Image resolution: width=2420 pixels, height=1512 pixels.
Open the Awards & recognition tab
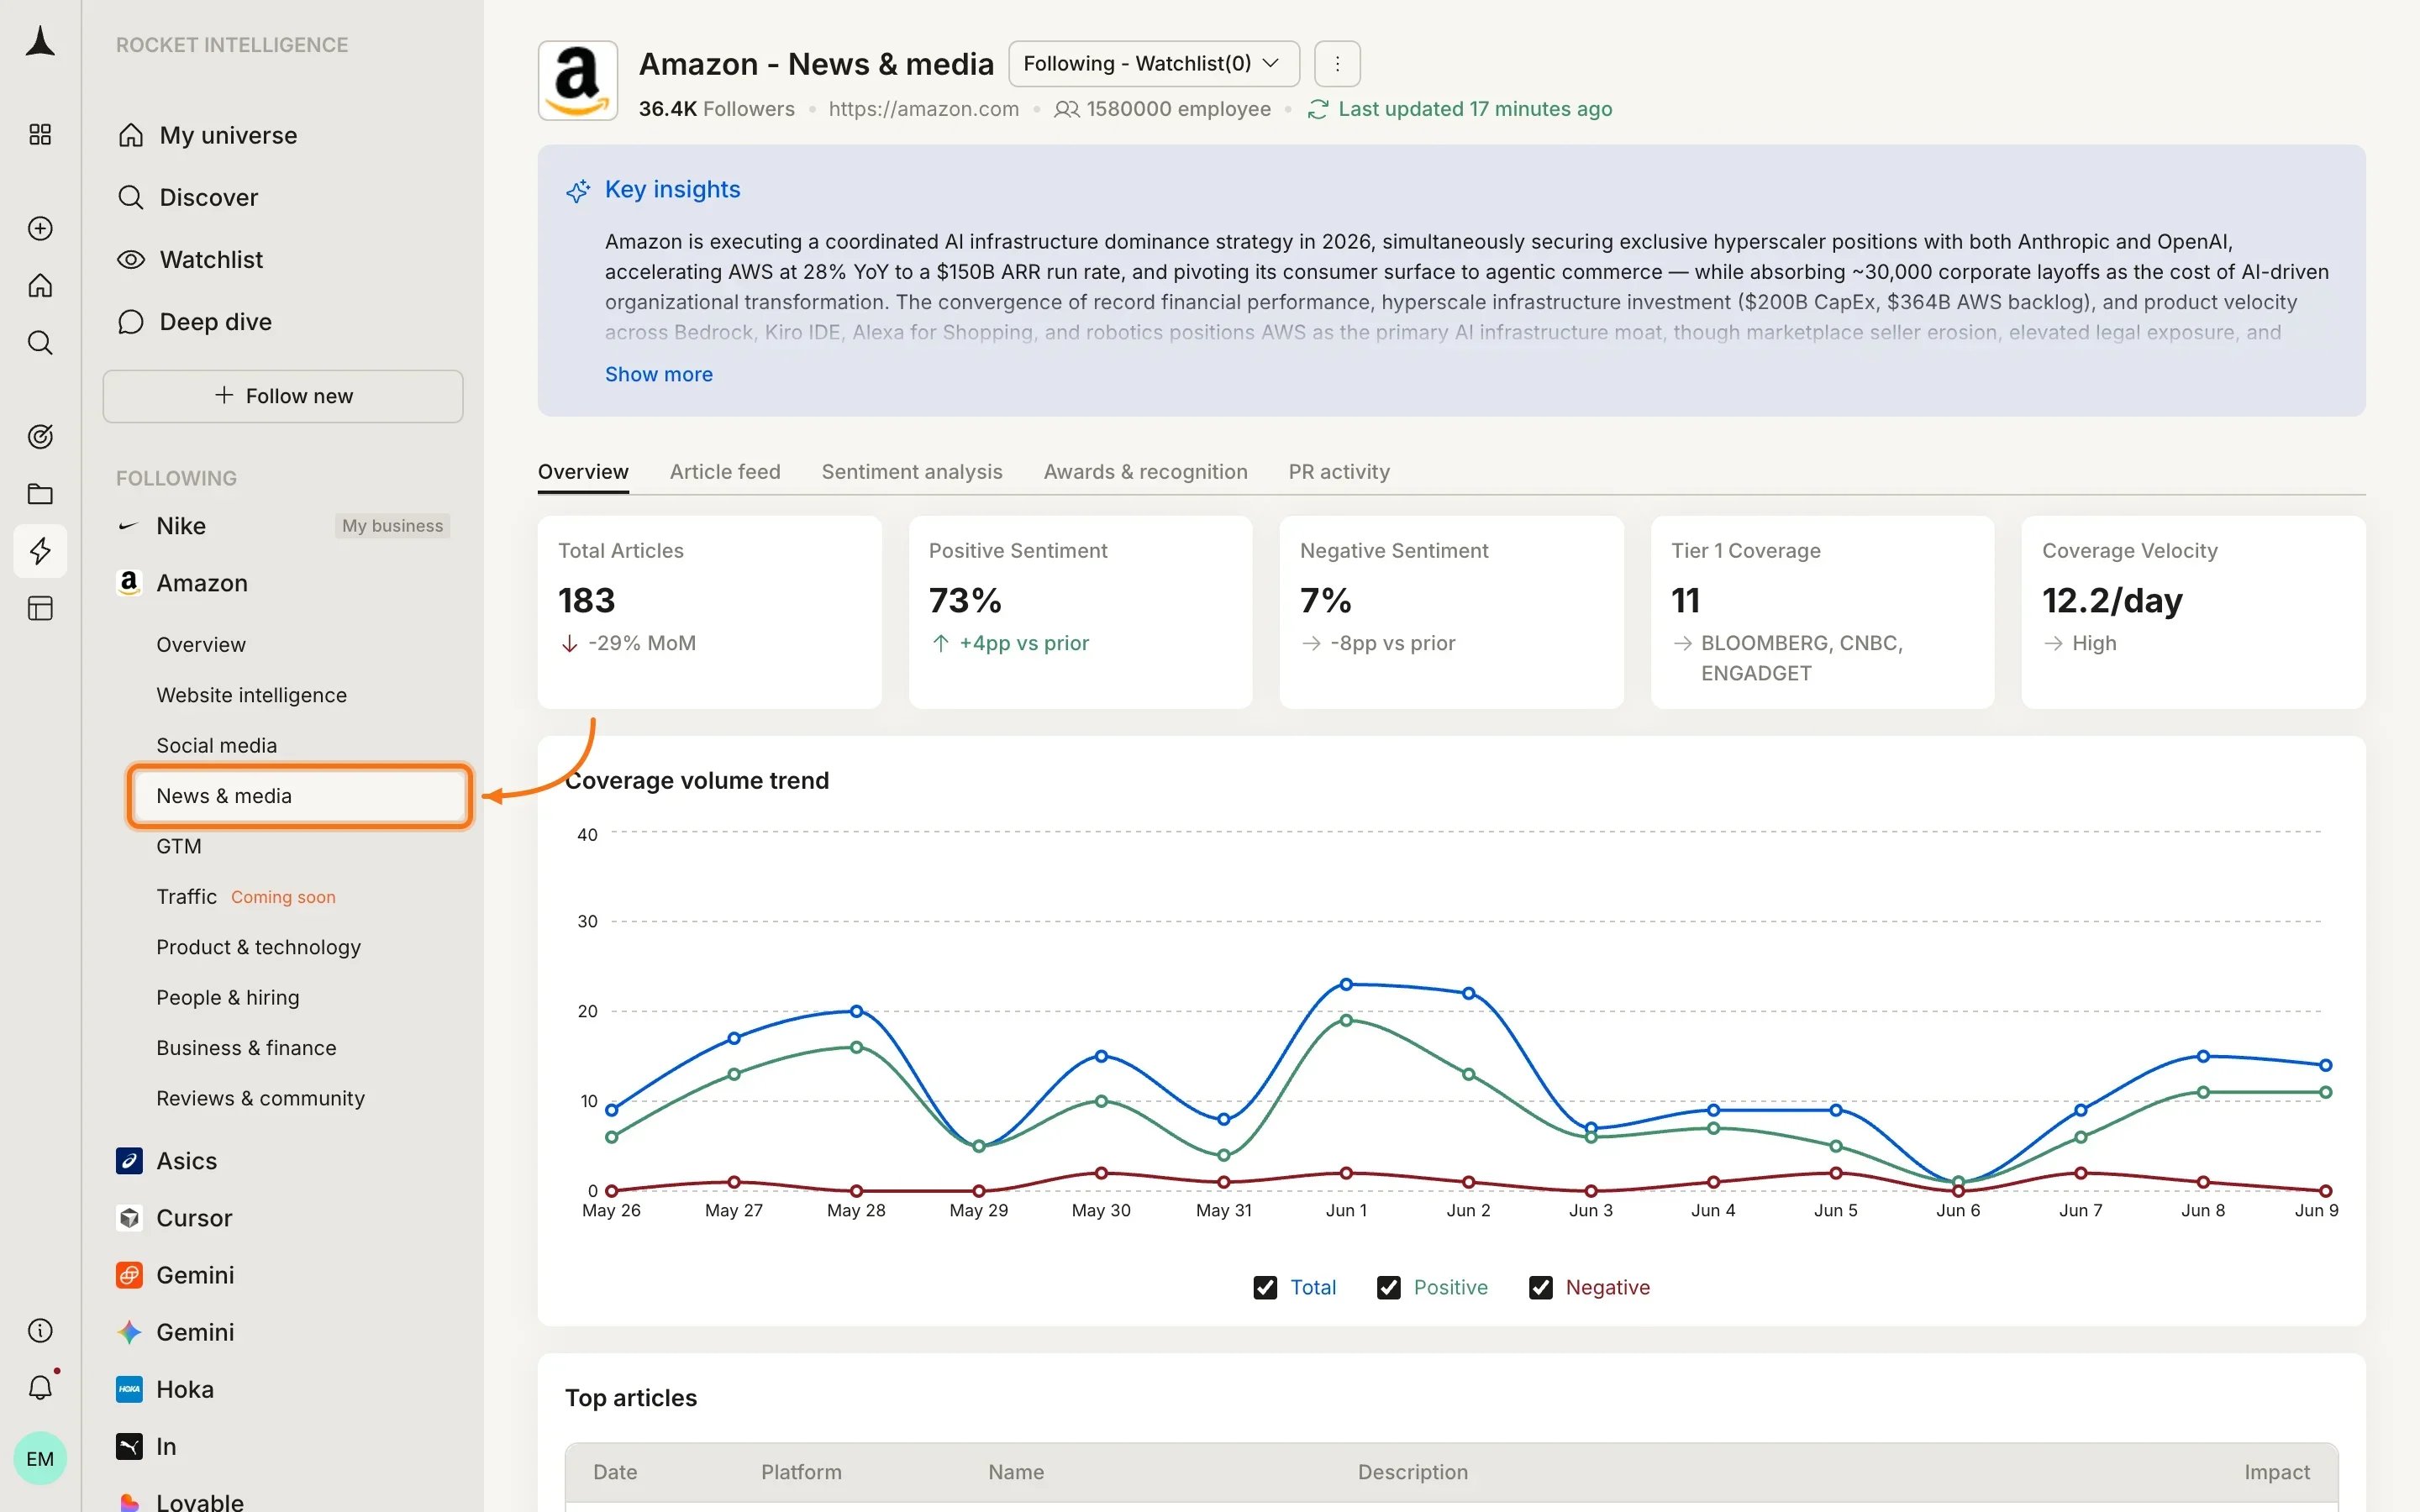click(x=1146, y=472)
